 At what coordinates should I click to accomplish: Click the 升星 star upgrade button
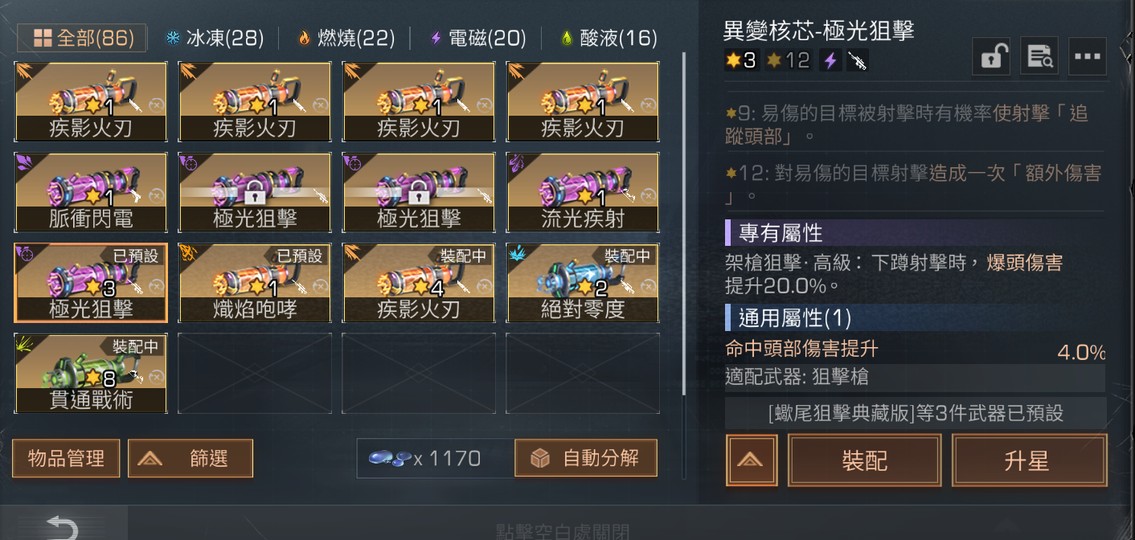(x=1029, y=460)
